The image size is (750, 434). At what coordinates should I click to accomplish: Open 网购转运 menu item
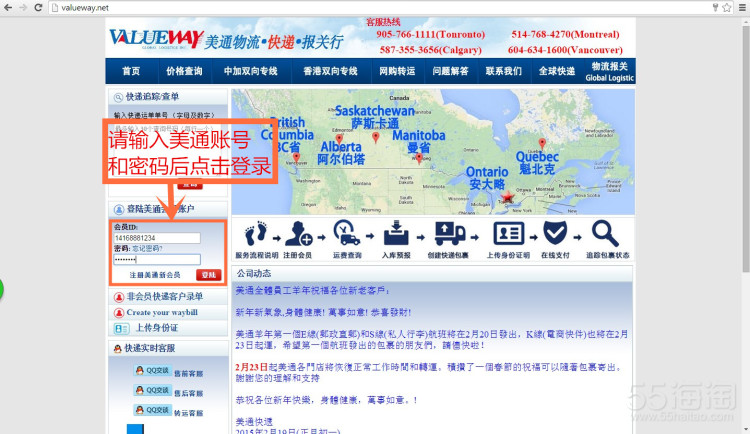click(397, 71)
